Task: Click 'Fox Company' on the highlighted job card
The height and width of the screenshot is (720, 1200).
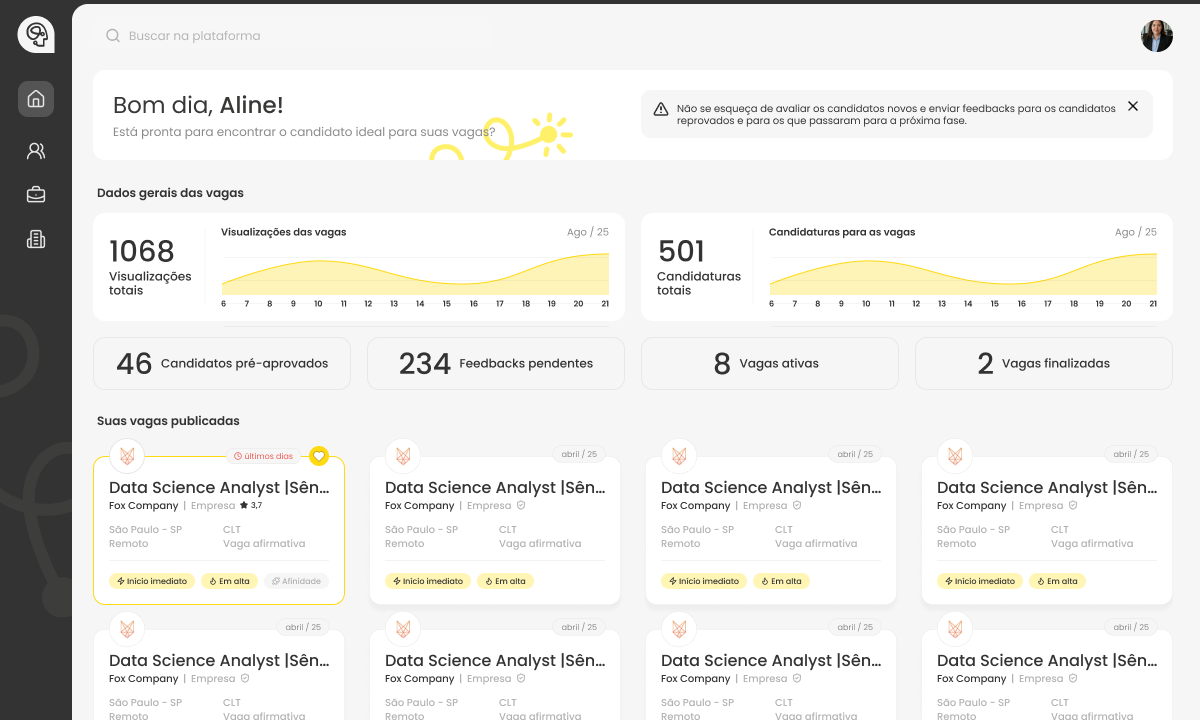Action: pyautogui.click(x=144, y=506)
